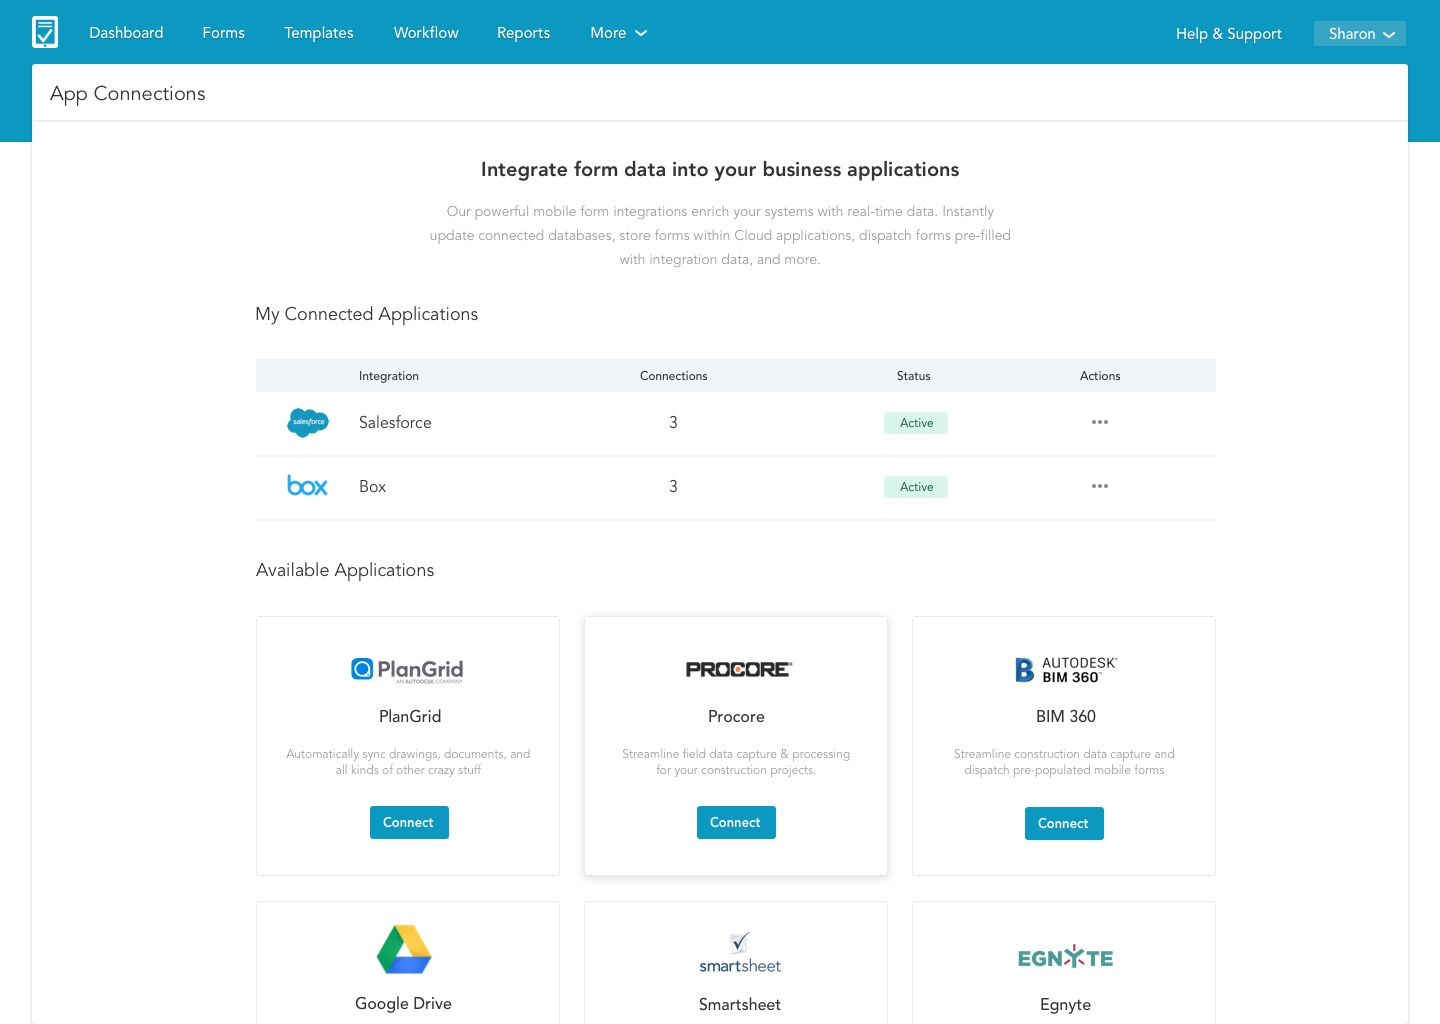Click the PlanGrid logo
The width and height of the screenshot is (1440, 1024).
point(407,670)
